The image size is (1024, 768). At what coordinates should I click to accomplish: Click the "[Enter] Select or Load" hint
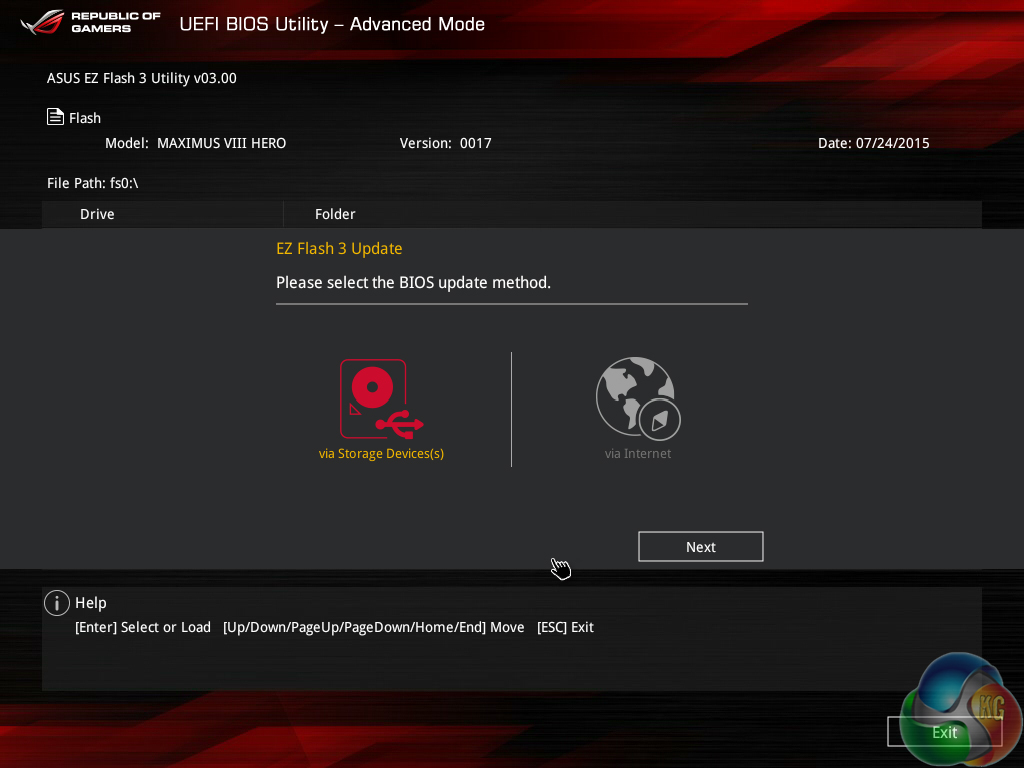[x=143, y=628]
